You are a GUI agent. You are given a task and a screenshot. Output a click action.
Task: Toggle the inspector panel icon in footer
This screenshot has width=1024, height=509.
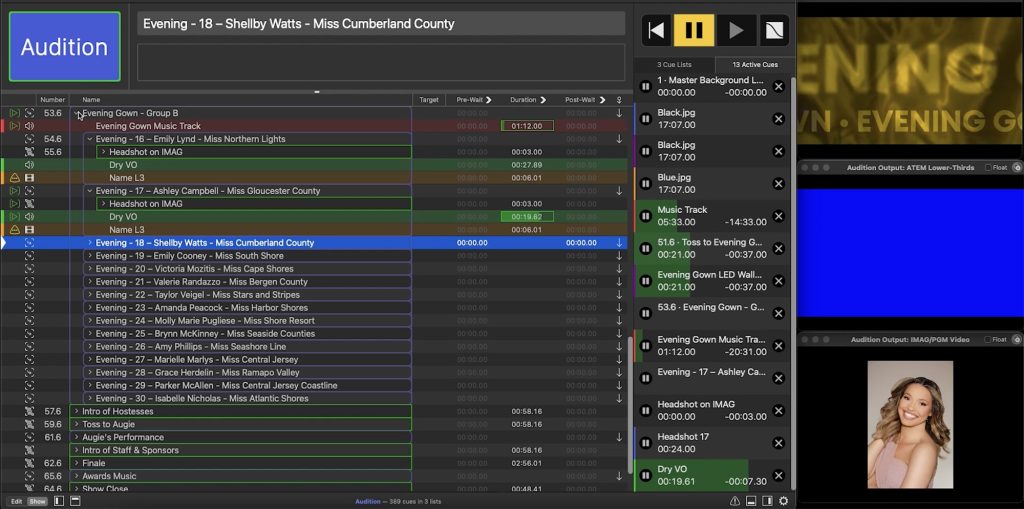(751, 501)
